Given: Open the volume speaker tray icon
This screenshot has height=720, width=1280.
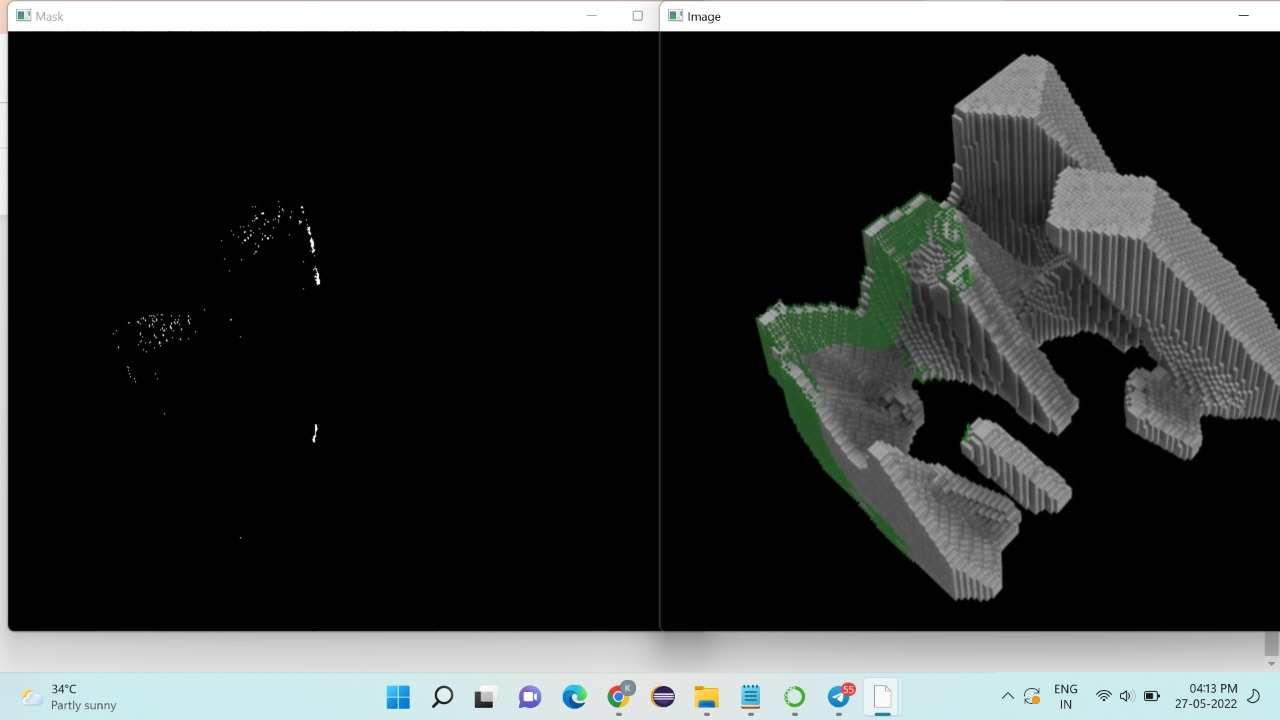Looking at the screenshot, I should click(1127, 696).
